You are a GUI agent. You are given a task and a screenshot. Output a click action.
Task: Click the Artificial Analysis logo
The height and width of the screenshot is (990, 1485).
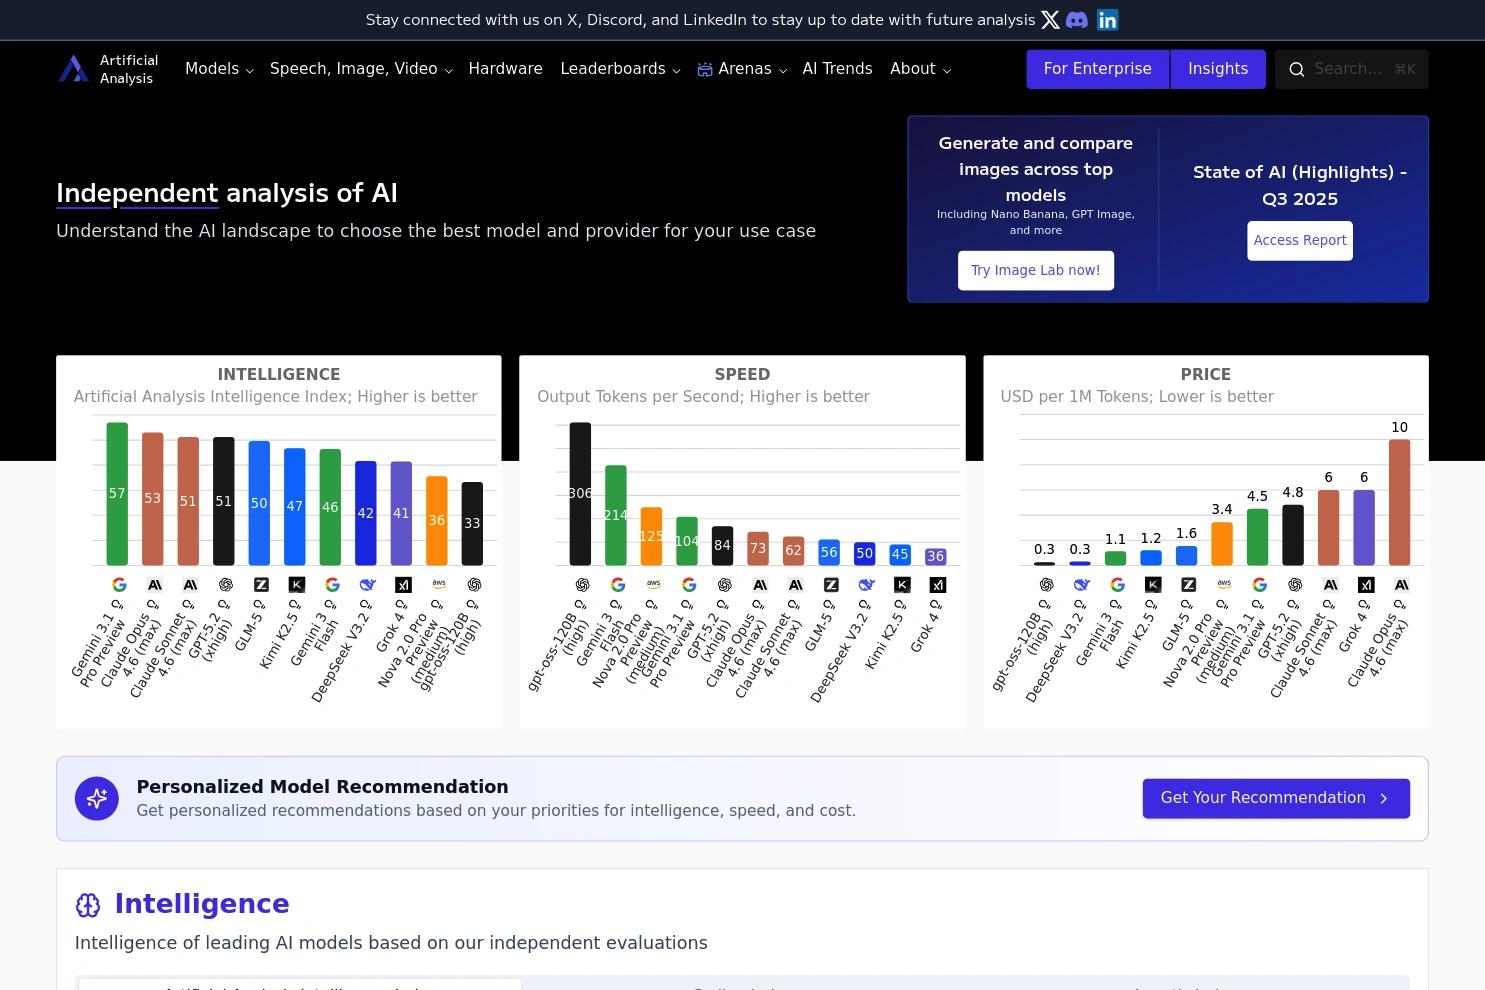(x=73, y=67)
